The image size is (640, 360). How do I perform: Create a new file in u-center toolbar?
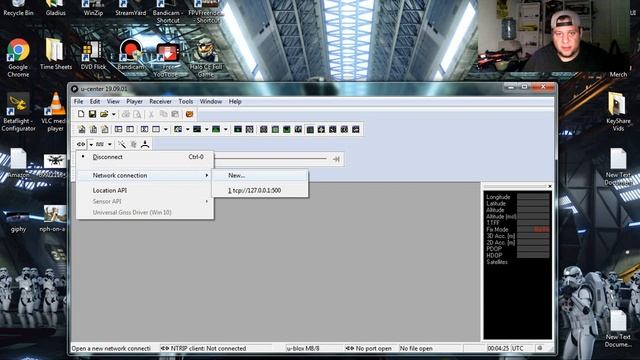(81, 114)
